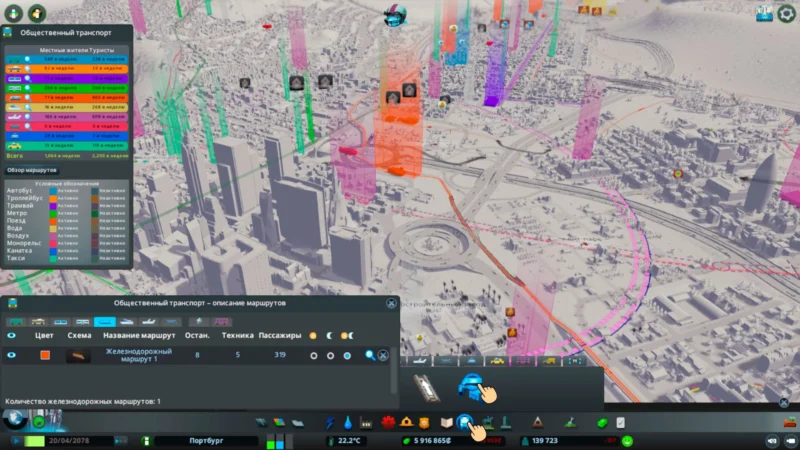
Task: Switch to the tram routes tab
Action: click(60, 321)
